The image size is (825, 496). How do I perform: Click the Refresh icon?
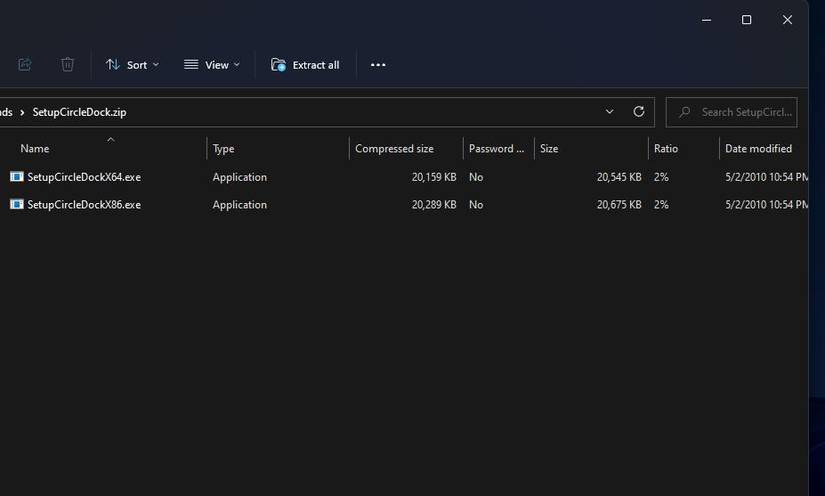click(639, 112)
